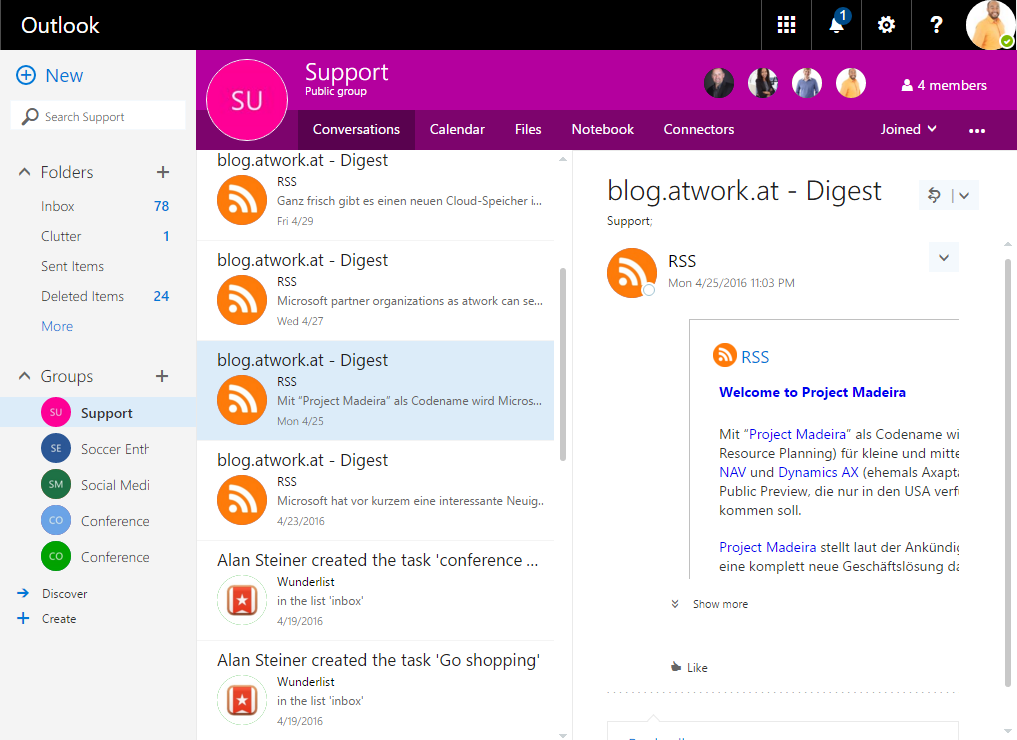The height and width of the screenshot is (740, 1017).
Task: Click RSS icon of Fri 4/29 digest
Action: 242,200
